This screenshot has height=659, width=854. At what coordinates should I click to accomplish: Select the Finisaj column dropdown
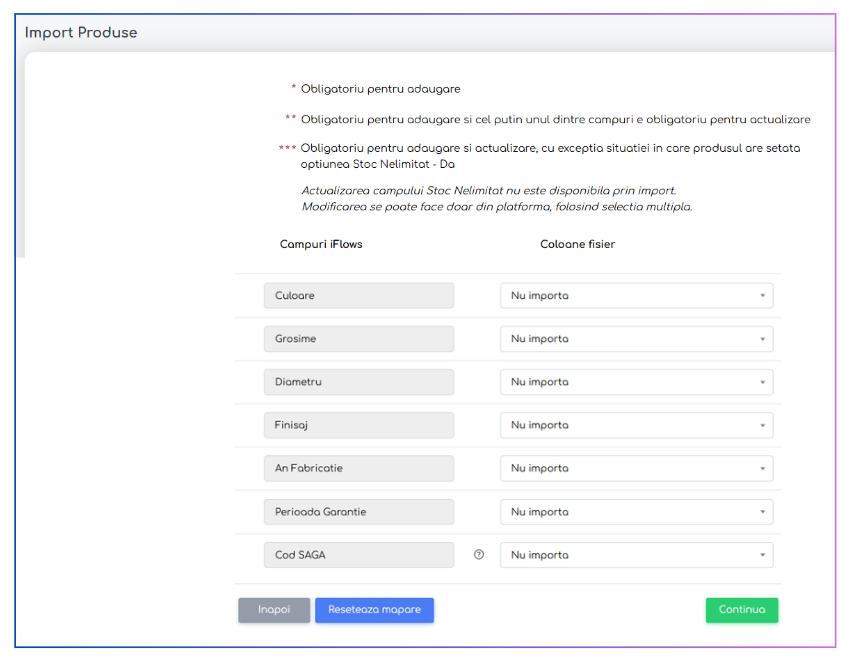coord(636,425)
